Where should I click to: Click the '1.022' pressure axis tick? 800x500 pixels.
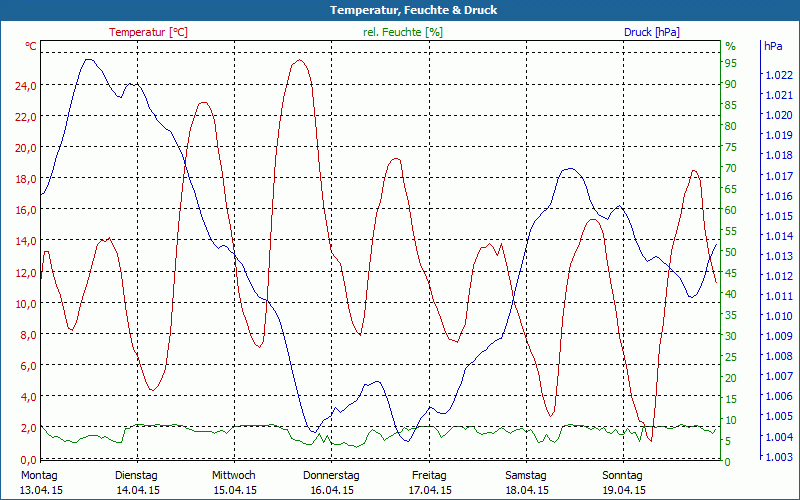tap(778, 75)
